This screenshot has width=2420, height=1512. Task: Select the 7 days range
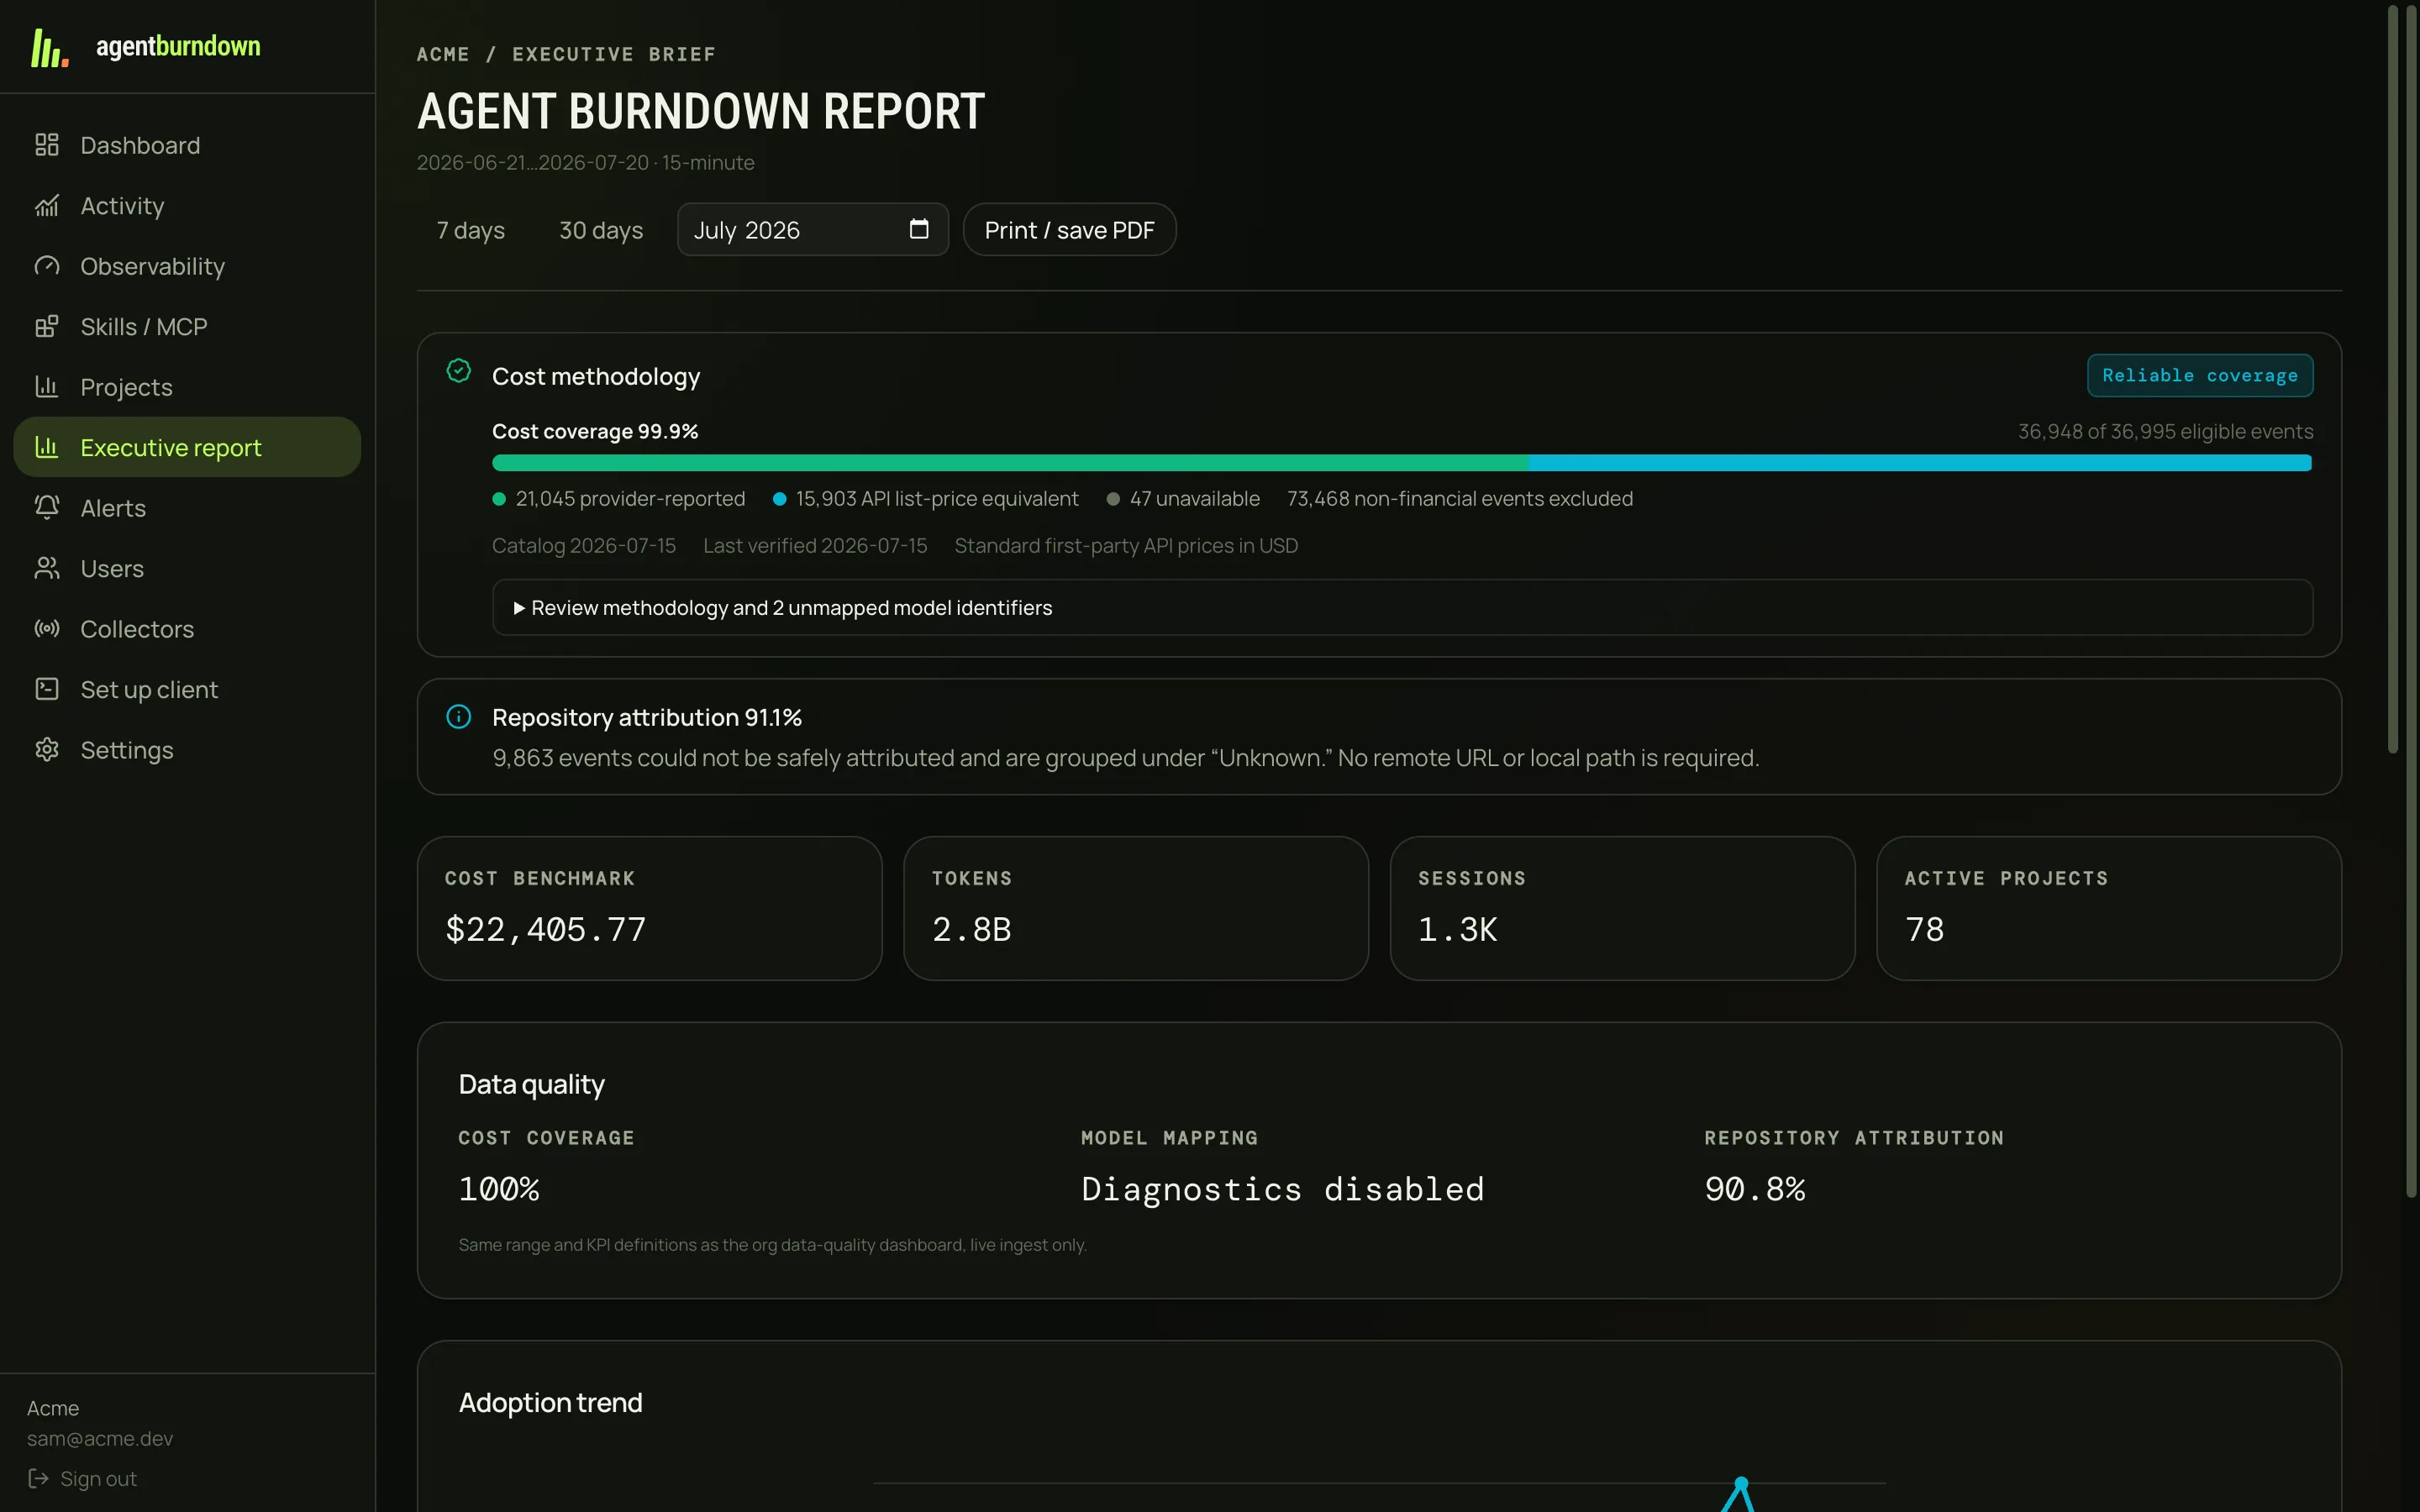470,230
